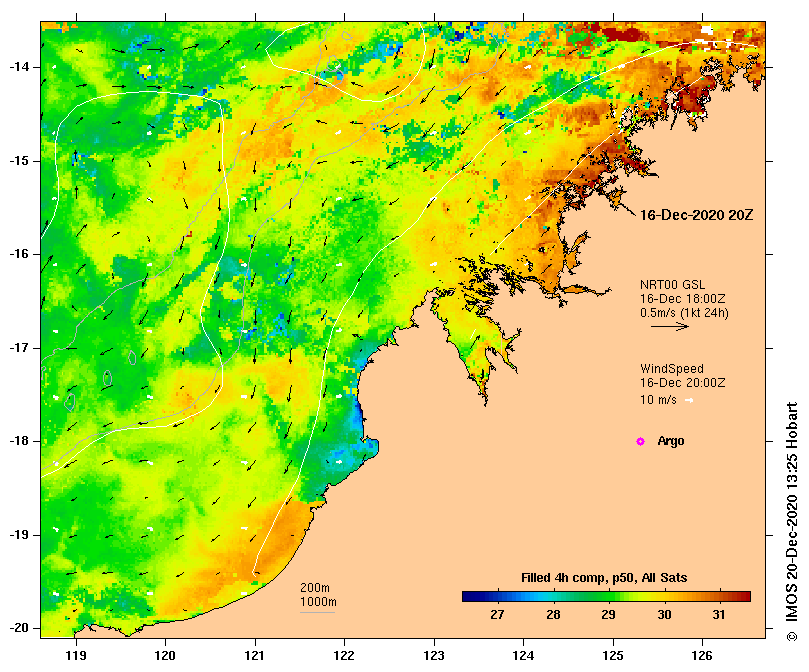Click the '1000m' depth contour label
This screenshot has height=672, width=809.
pos(318,602)
